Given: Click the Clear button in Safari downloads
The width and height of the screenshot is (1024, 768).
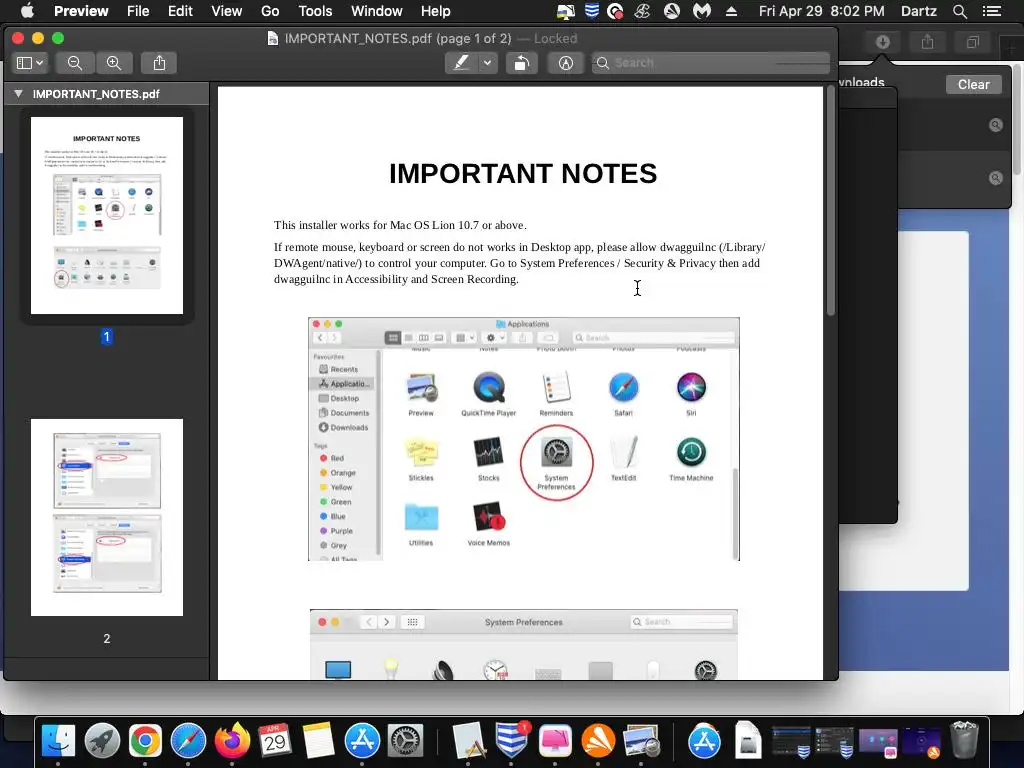Looking at the screenshot, I should [x=973, y=84].
